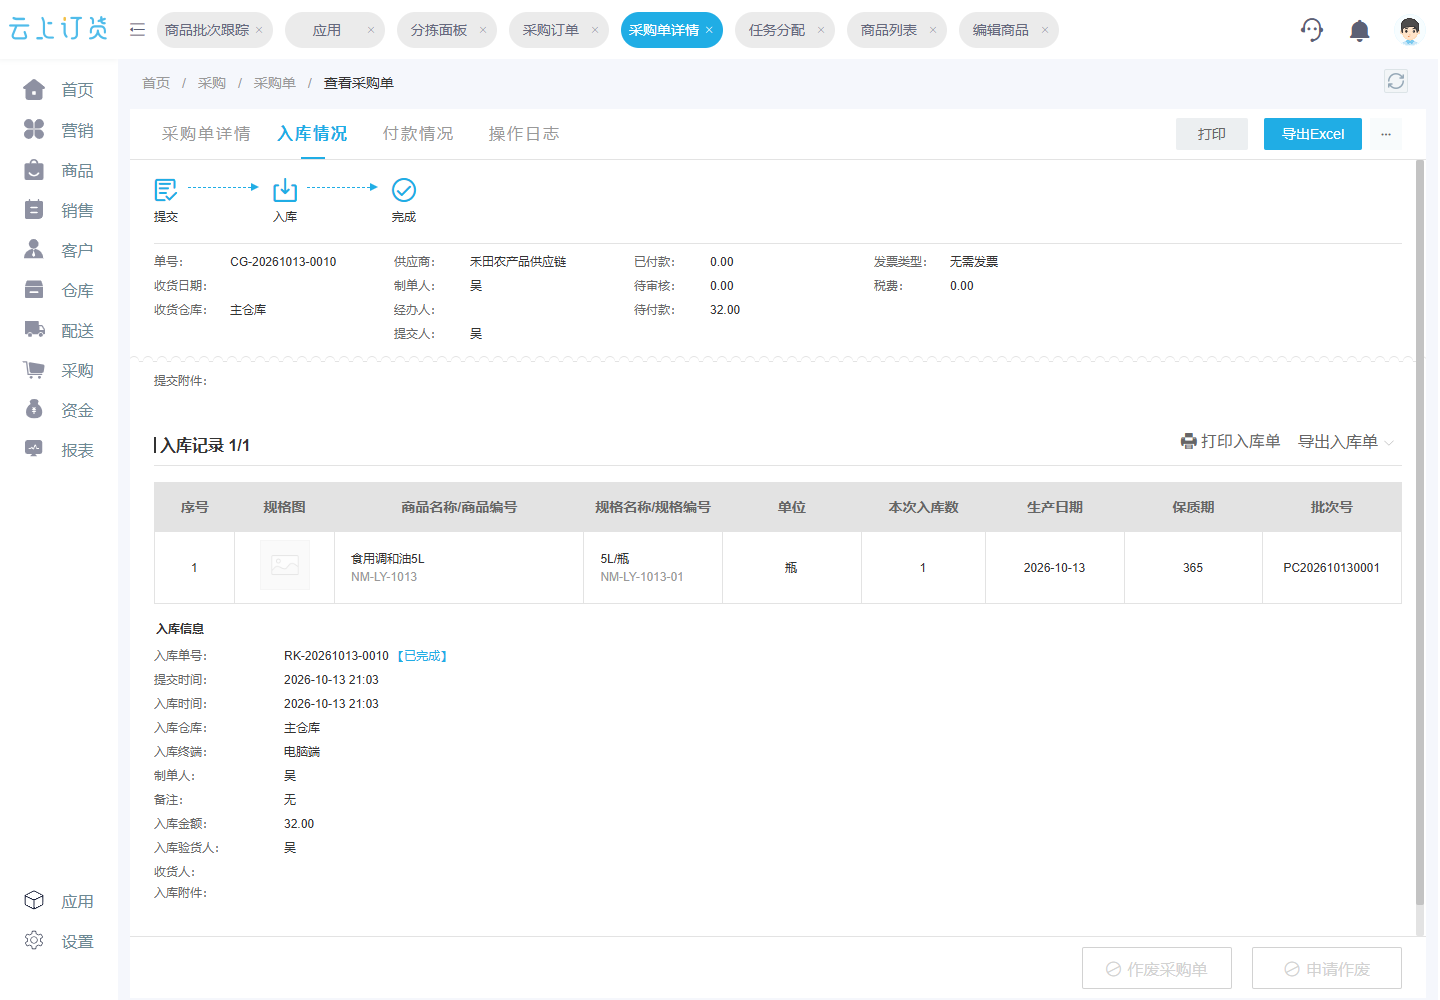Click the vertical page scrollbar
This screenshot has height=1000, width=1440.
(x=1420, y=533)
